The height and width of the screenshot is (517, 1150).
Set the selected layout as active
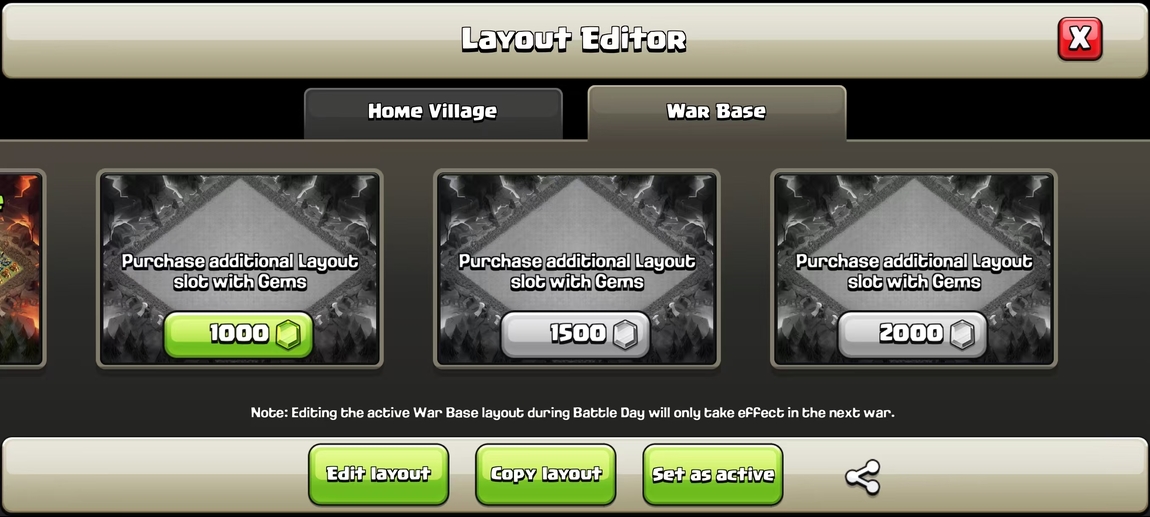(x=713, y=474)
